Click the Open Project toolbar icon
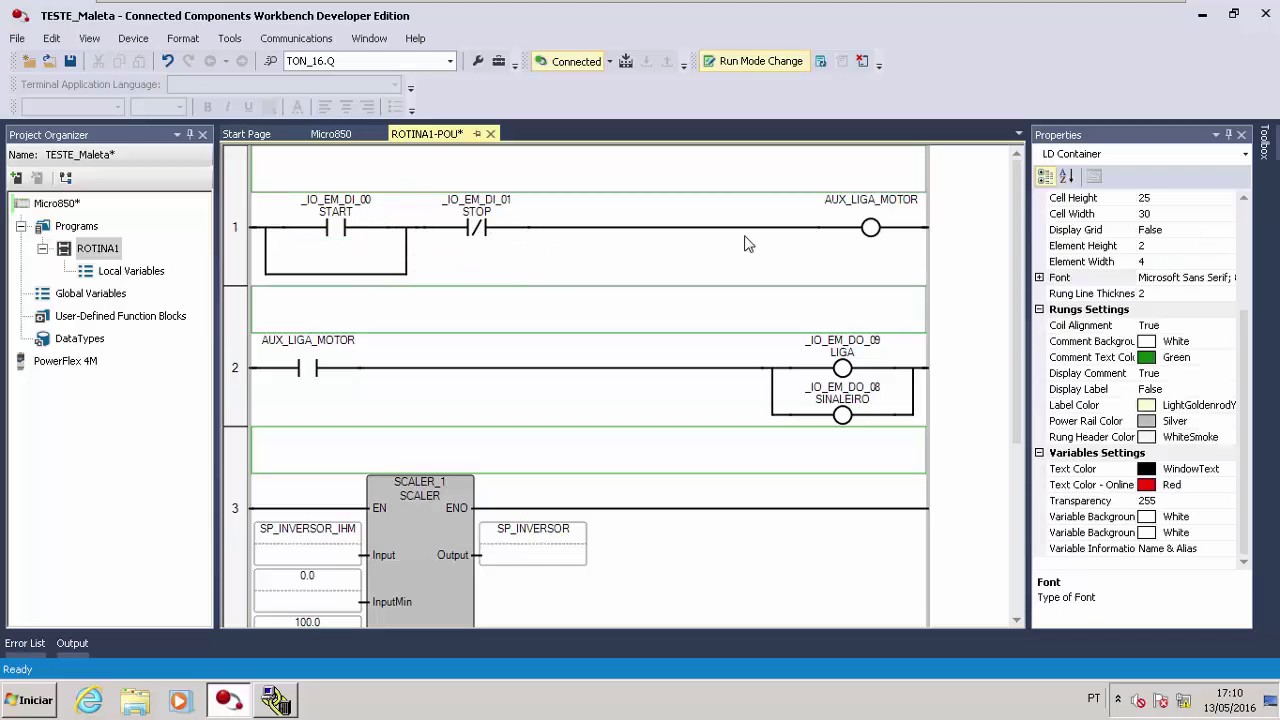Image resolution: width=1280 pixels, height=720 pixels. click(x=50, y=61)
